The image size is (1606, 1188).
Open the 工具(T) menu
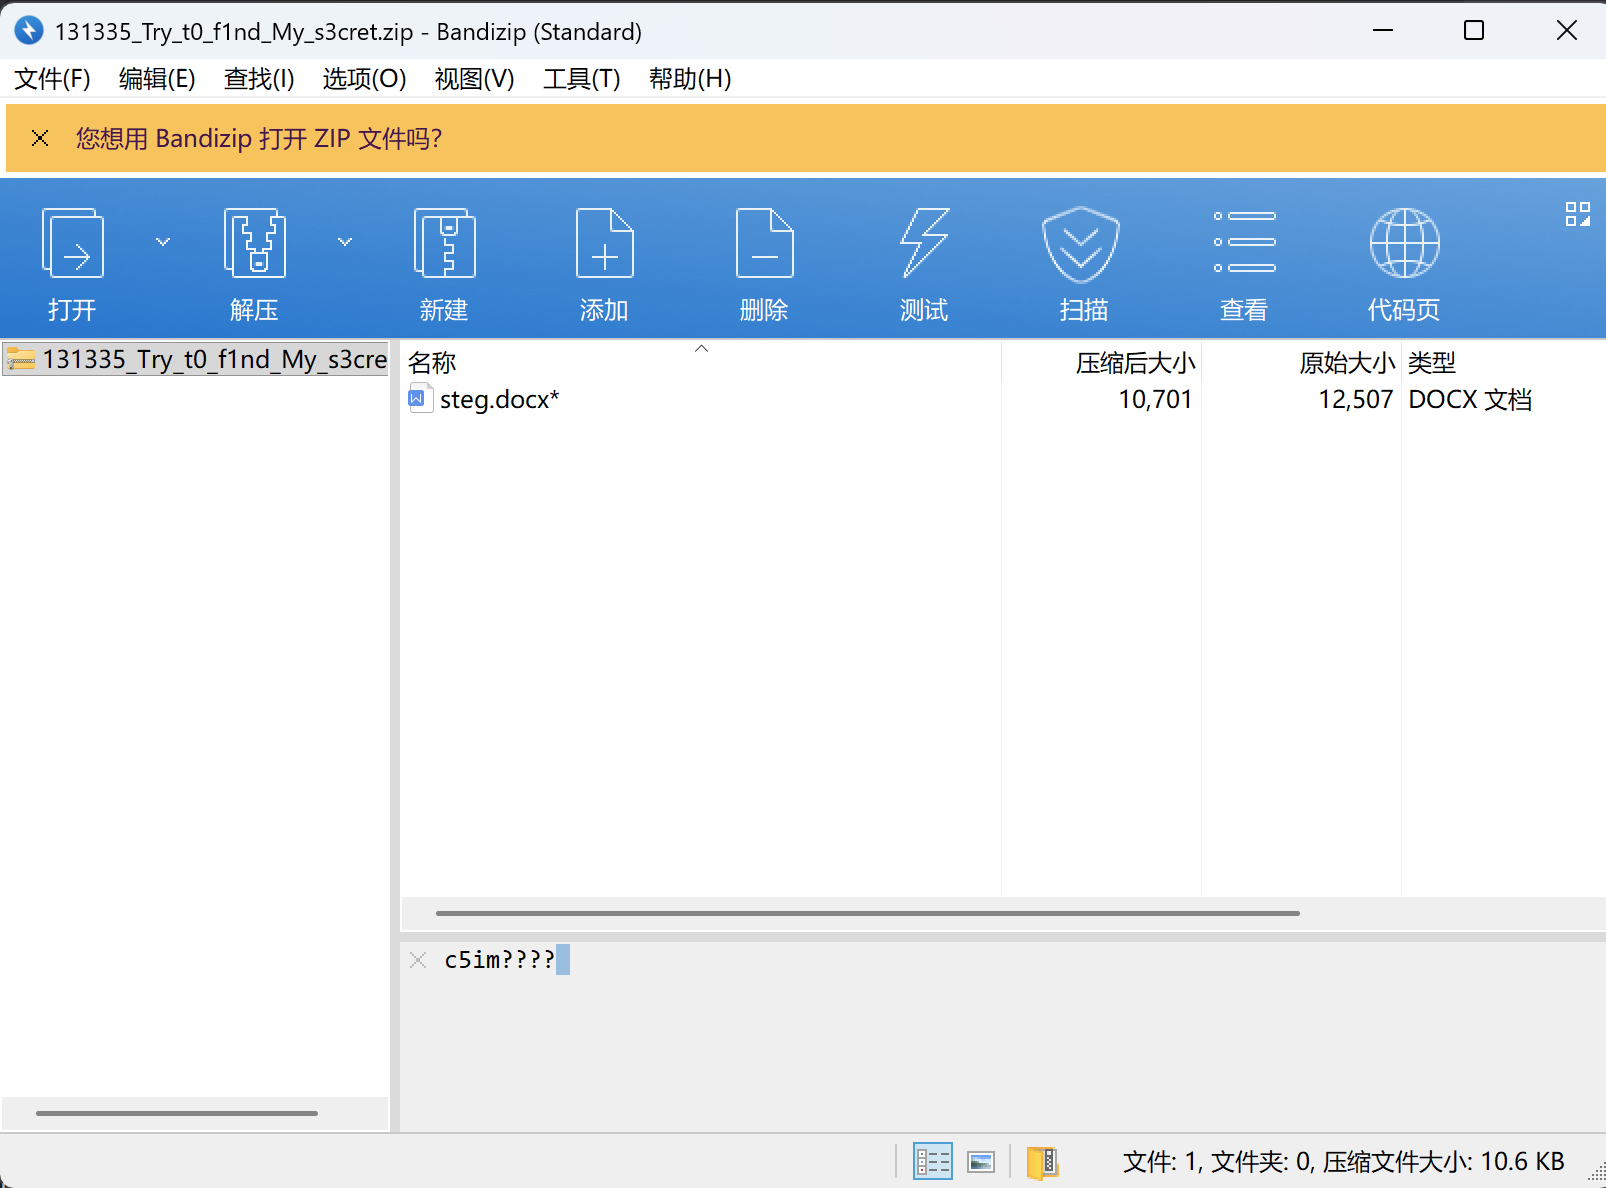[581, 79]
